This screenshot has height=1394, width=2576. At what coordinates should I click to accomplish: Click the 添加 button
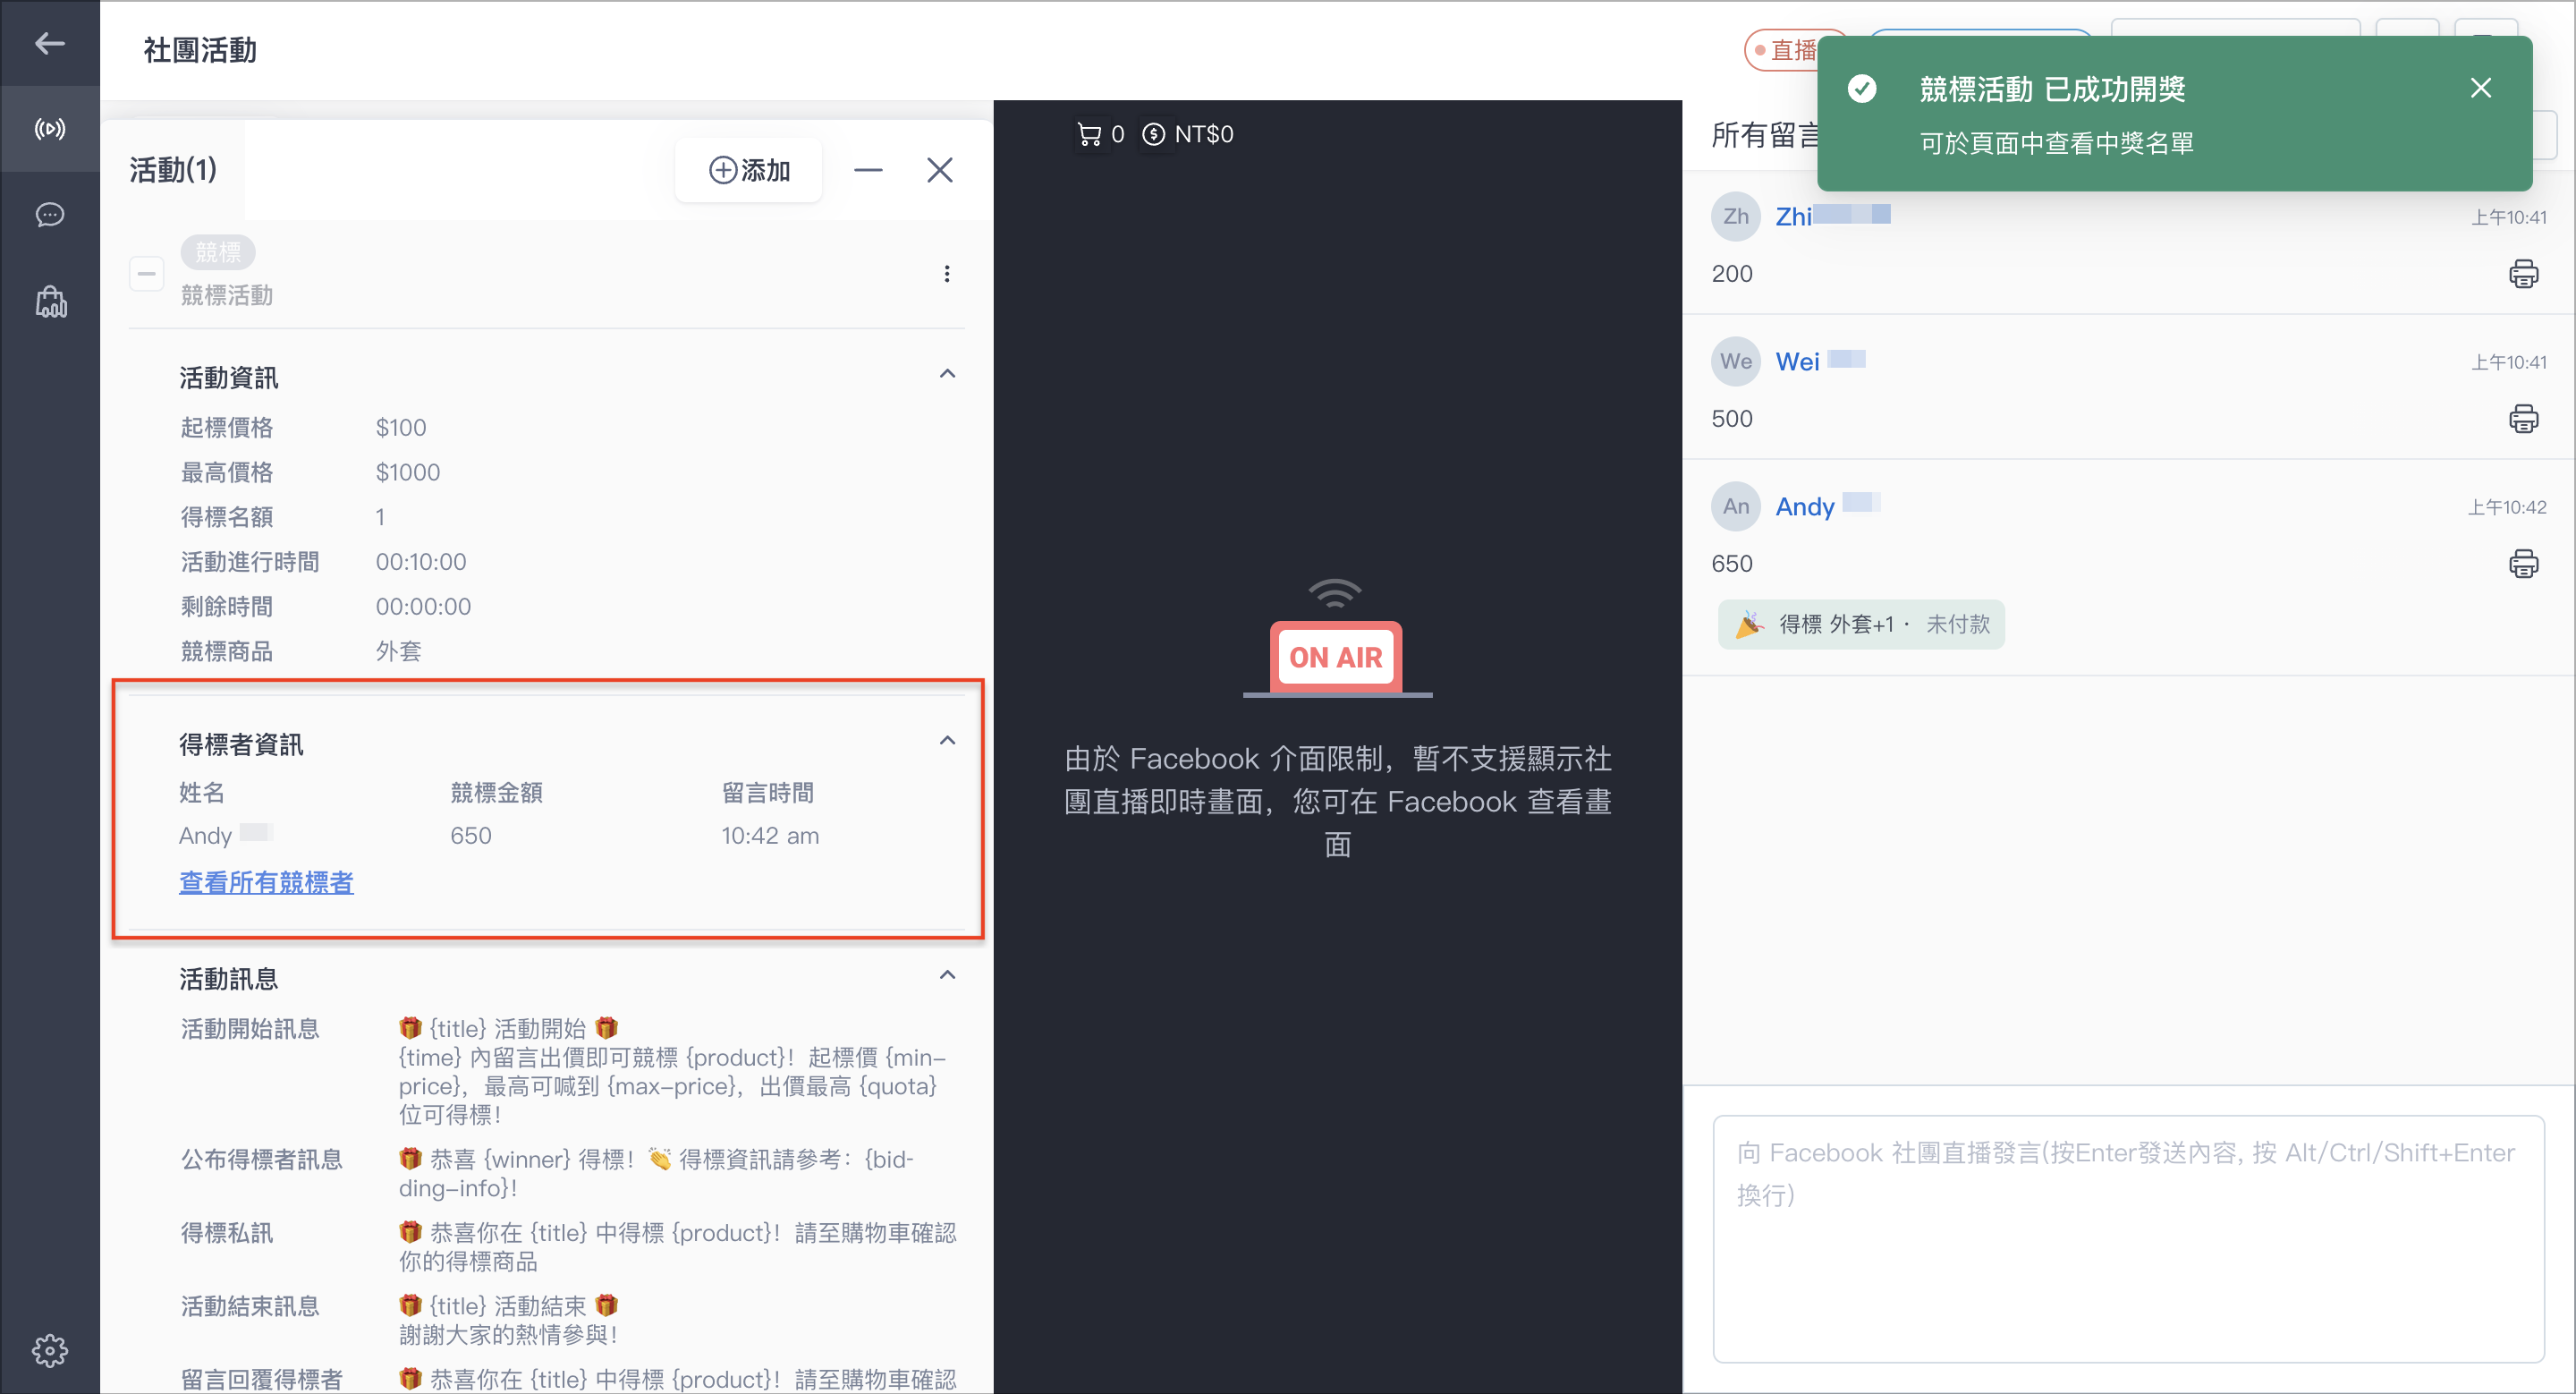click(x=749, y=171)
